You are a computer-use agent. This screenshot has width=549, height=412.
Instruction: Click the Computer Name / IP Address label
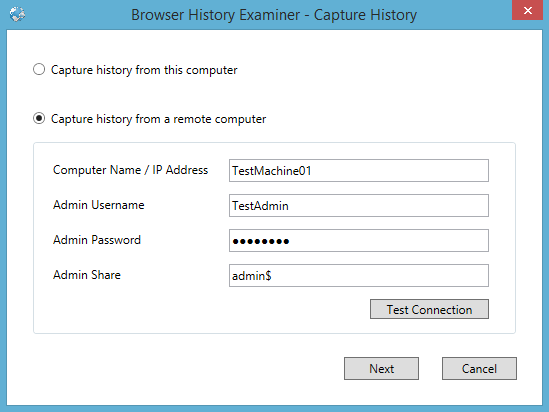(x=131, y=170)
